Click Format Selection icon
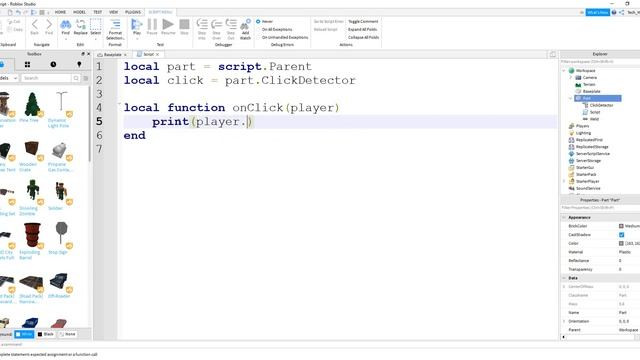This screenshot has width=640, height=360. (115, 24)
